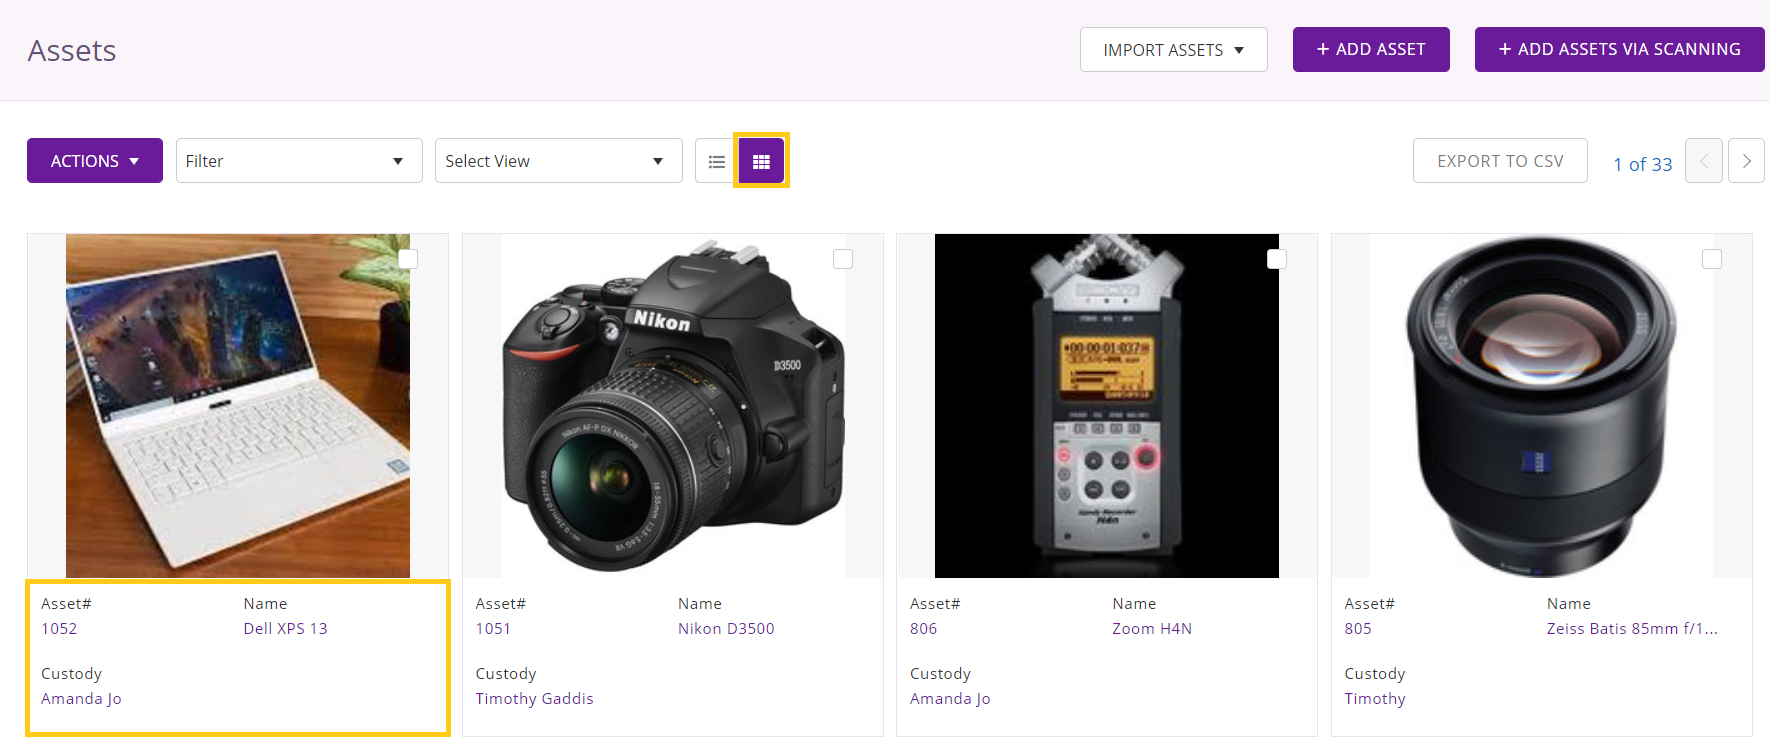Select the Nikon D3500 checkbox
This screenshot has width=1769, height=746.
[x=843, y=259]
